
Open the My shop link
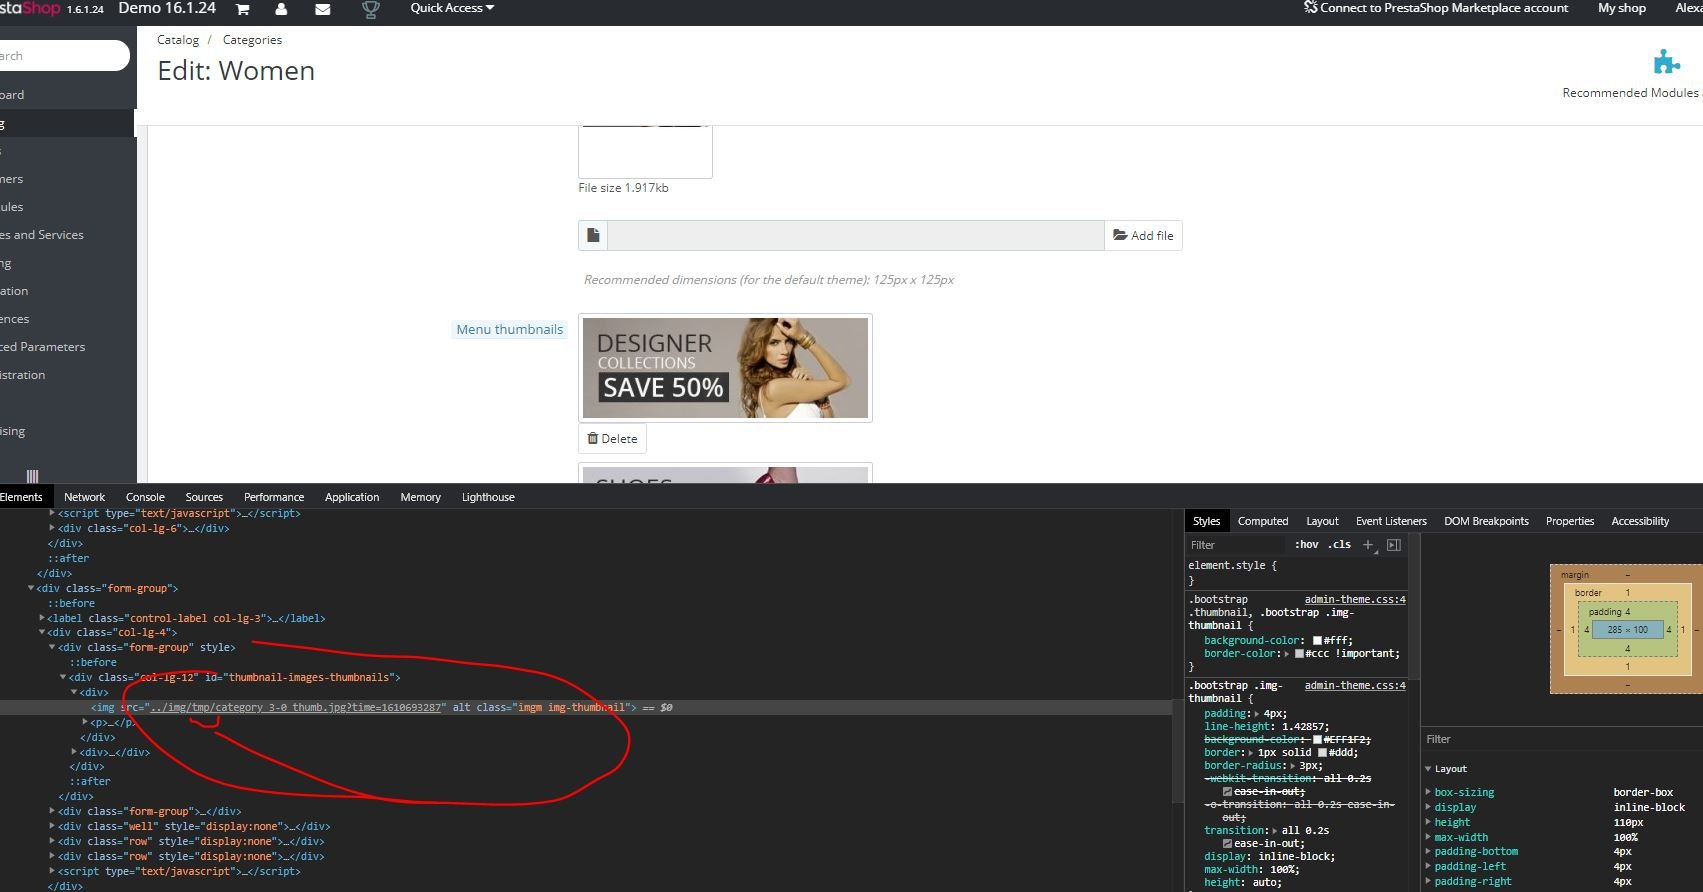pyautogui.click(x=1622, y=8)
